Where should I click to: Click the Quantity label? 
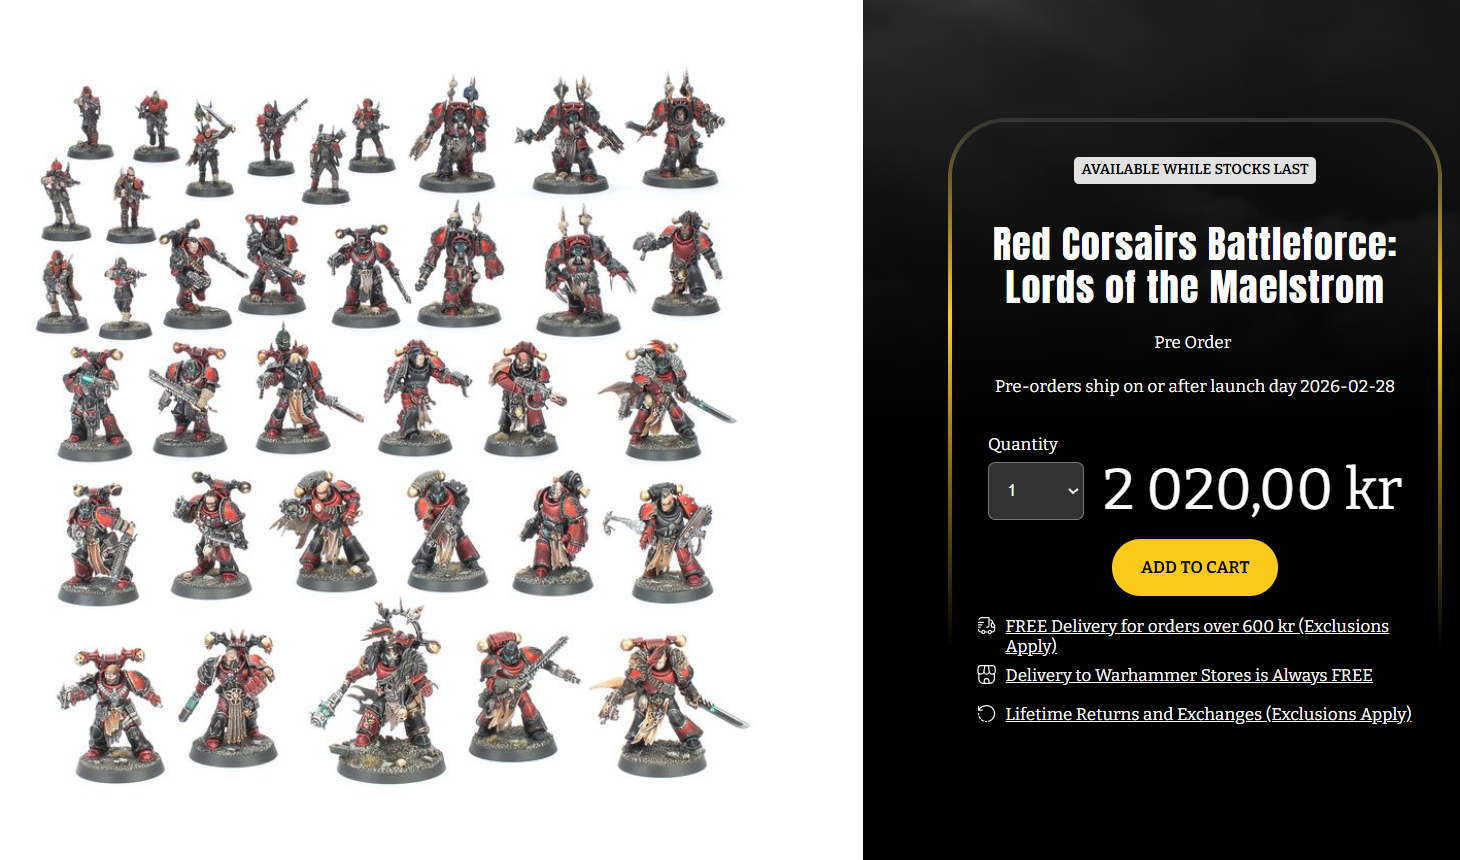(x=1022, y=444)
